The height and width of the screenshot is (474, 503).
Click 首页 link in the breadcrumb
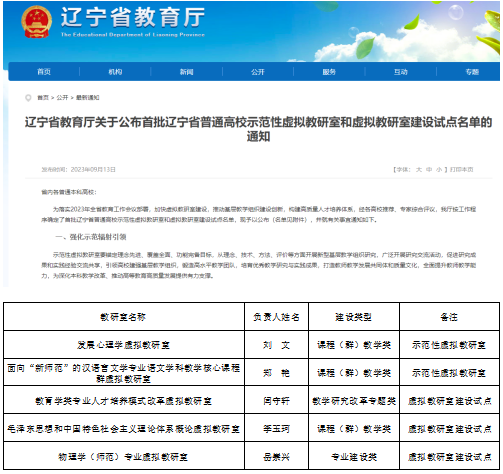[x=43, y=98]
